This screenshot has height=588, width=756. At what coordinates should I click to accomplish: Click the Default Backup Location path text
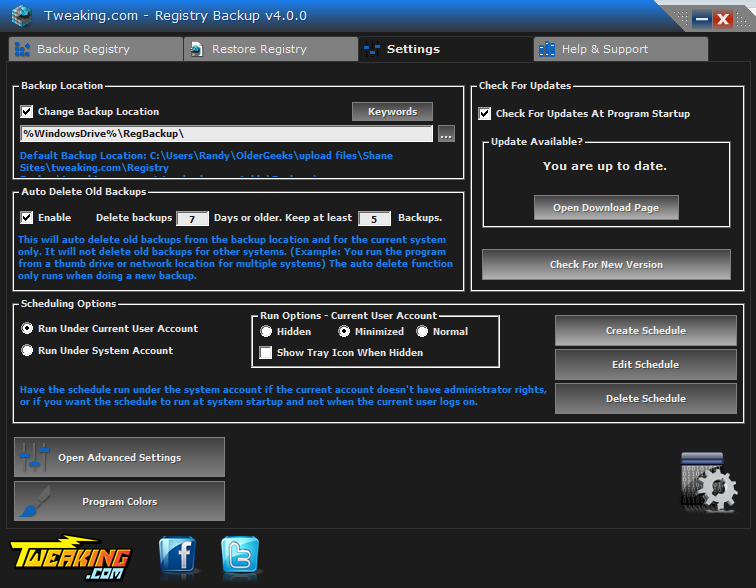click(x=206, y=161)
